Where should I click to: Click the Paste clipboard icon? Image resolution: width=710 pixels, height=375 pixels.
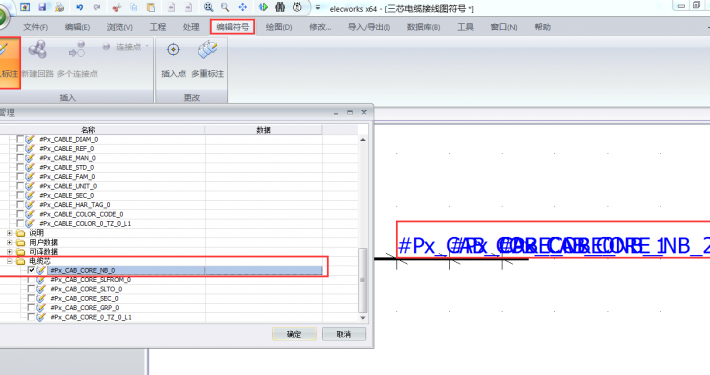[x=151, y=7]
